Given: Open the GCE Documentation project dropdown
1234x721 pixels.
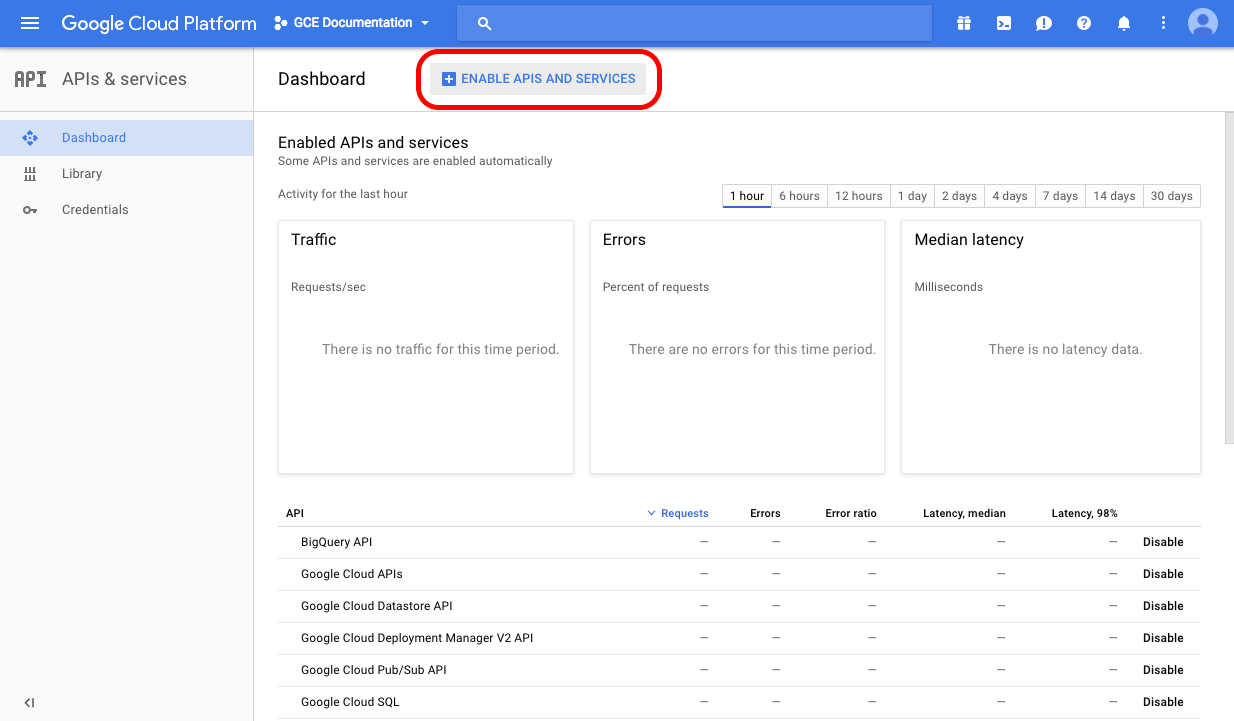Looking at the screenshot, I should (x=352, y=23).
